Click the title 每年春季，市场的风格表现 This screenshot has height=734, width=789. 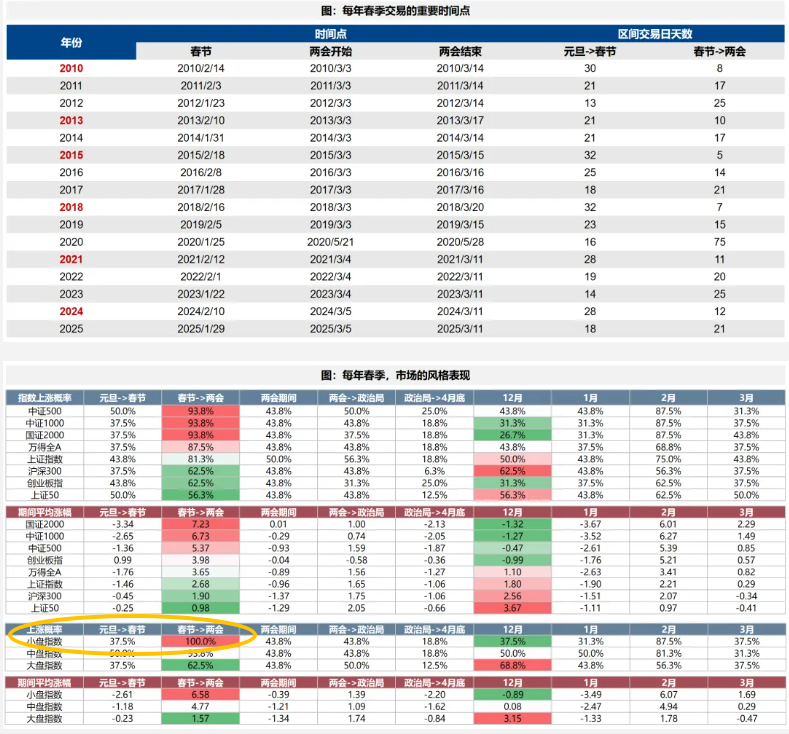point(396,375)
